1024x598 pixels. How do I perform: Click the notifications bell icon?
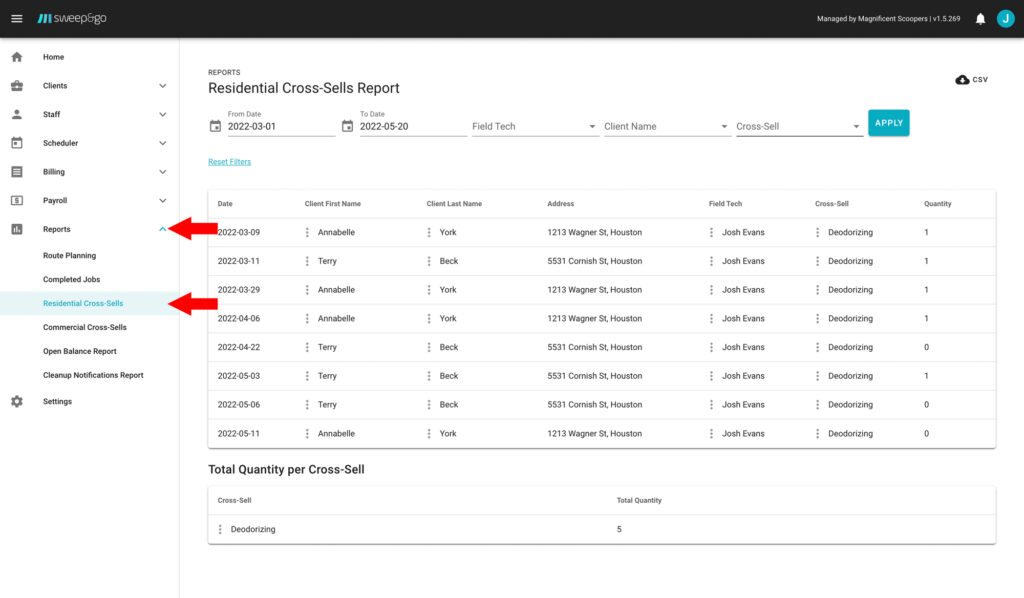[980, 18]
